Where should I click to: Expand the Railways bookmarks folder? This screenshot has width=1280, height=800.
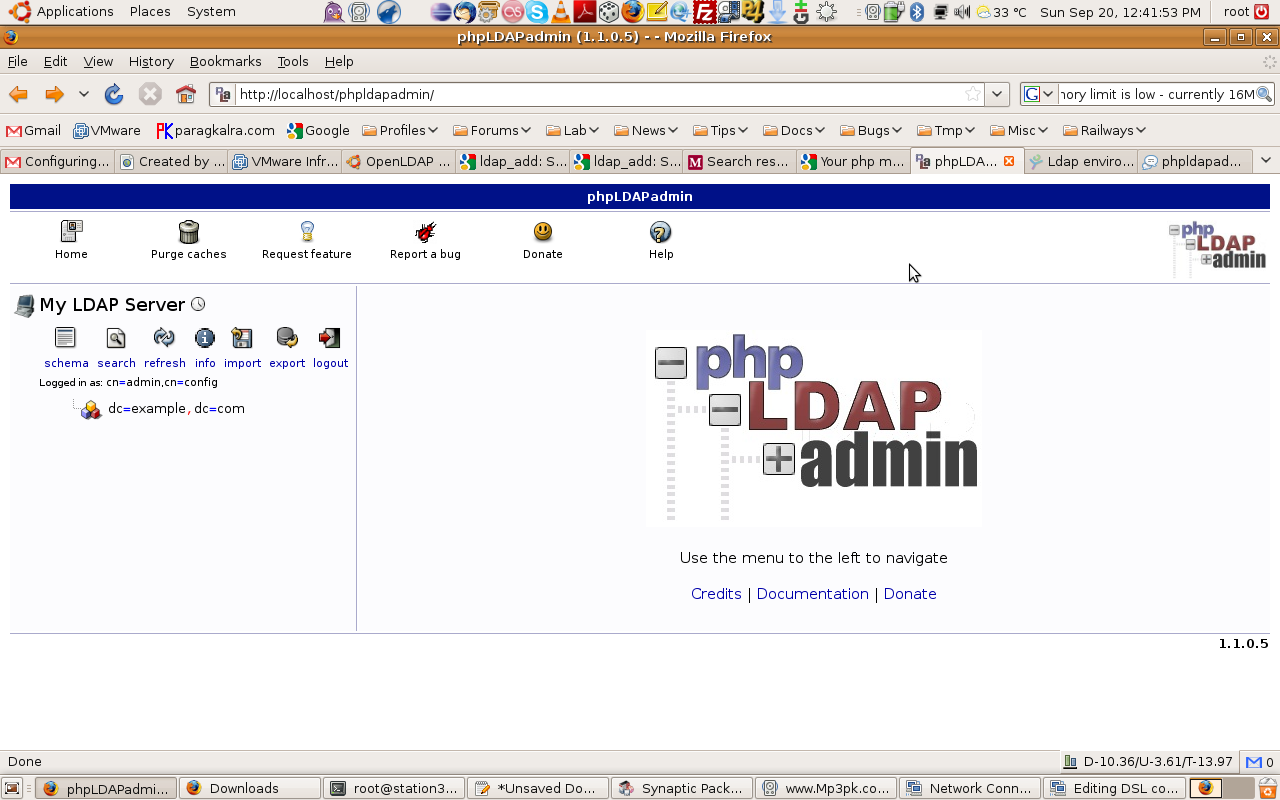1104,130
